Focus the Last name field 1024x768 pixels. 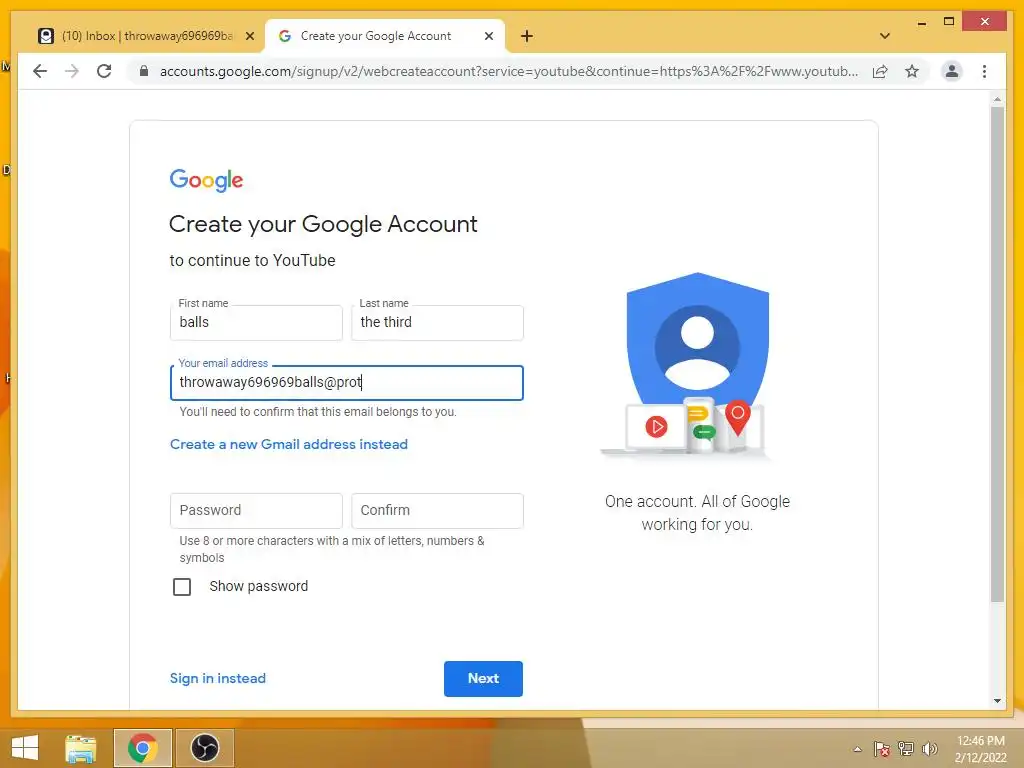437,323
